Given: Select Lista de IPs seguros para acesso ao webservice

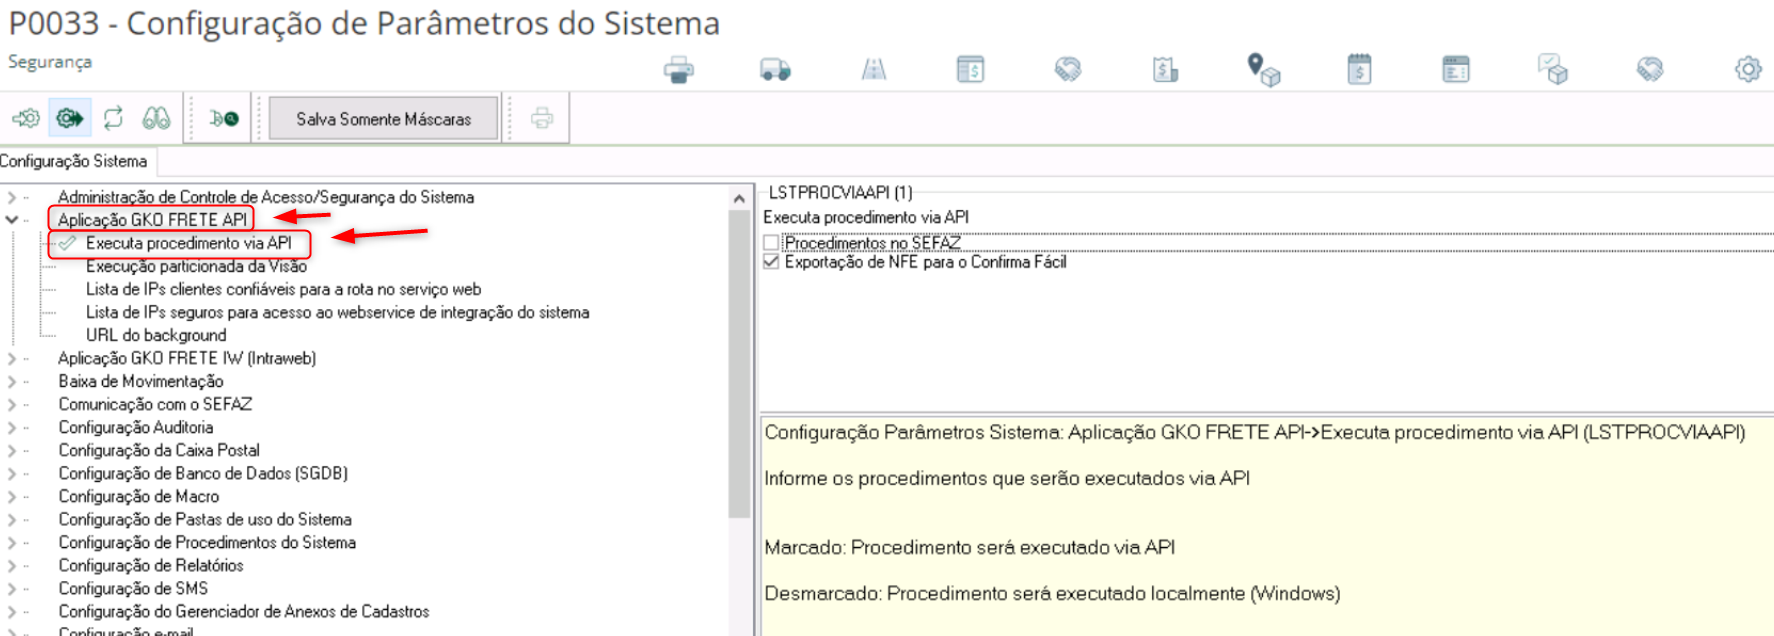Looking at the screenshot, I should (x=337, y=312).
